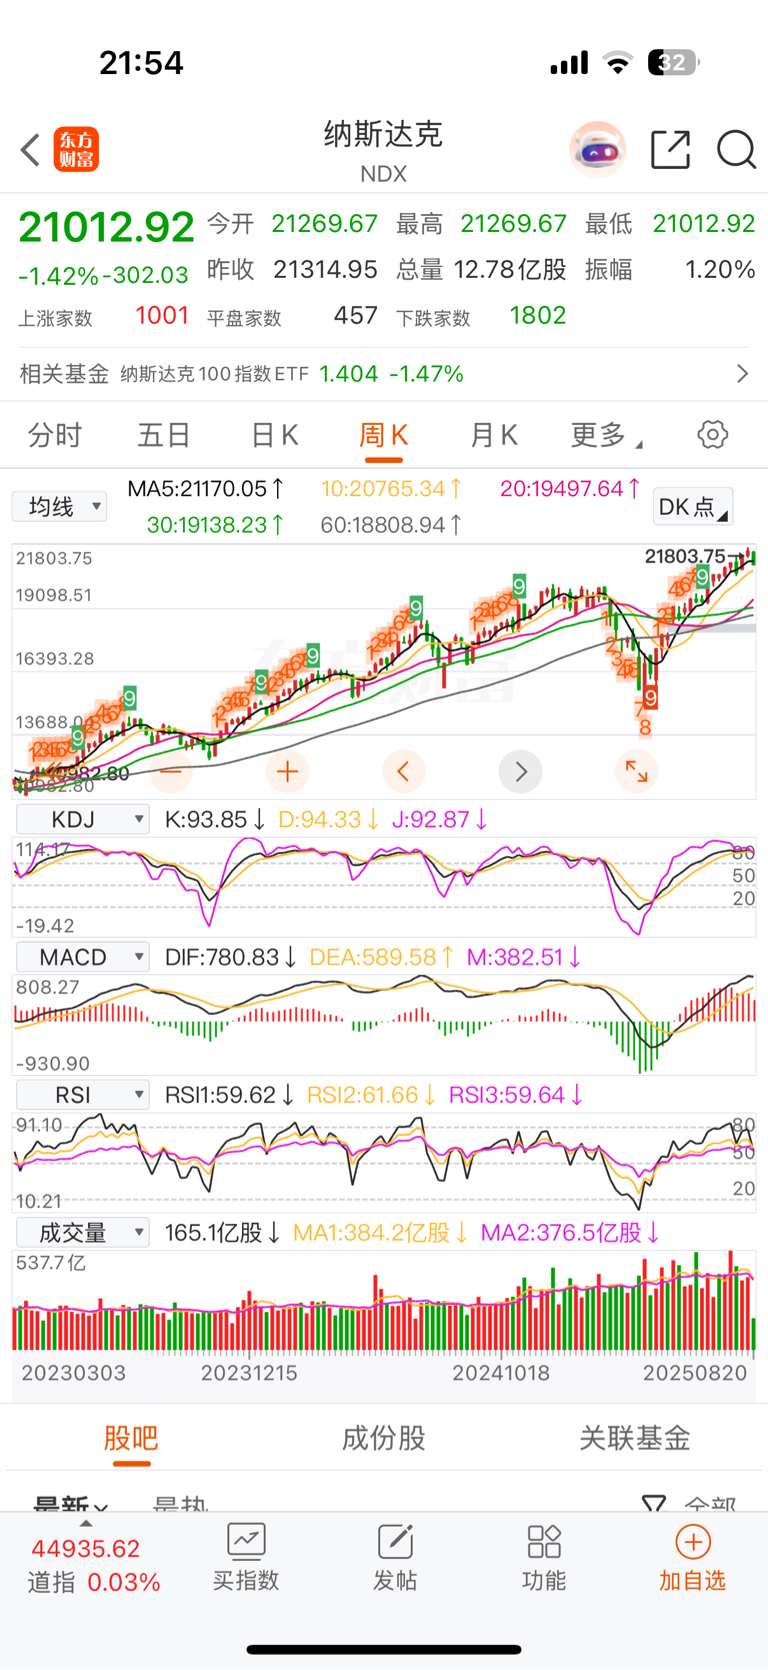Tap 加自选 add to watchlist
This screenshot has width=768, height=1670.
coord(692,1557)
